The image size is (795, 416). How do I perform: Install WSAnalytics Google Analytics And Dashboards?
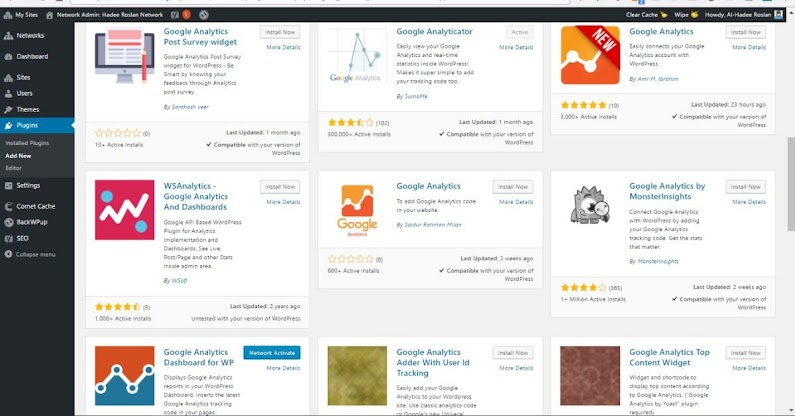280,187
